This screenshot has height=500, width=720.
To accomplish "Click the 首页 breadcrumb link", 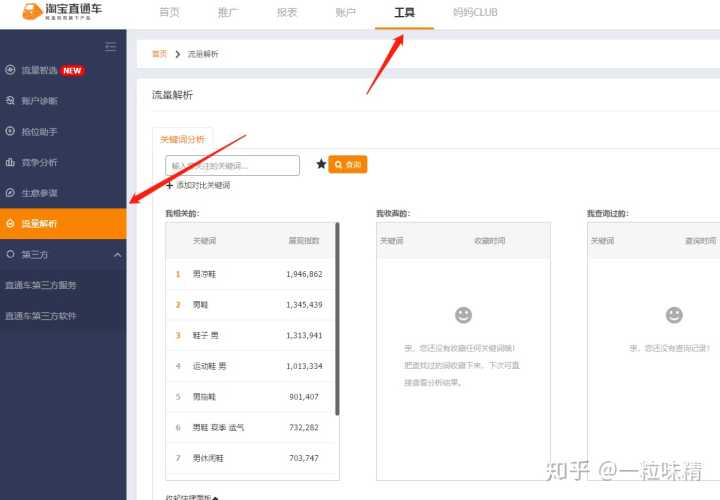I will 159,54.
